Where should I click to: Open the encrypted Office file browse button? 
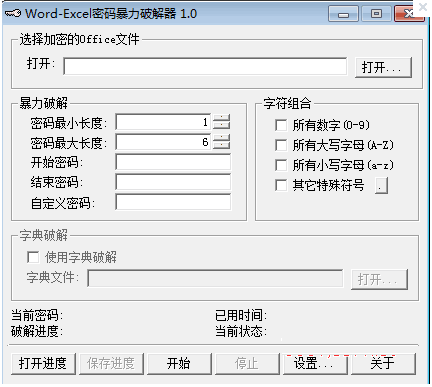point(383,68)
